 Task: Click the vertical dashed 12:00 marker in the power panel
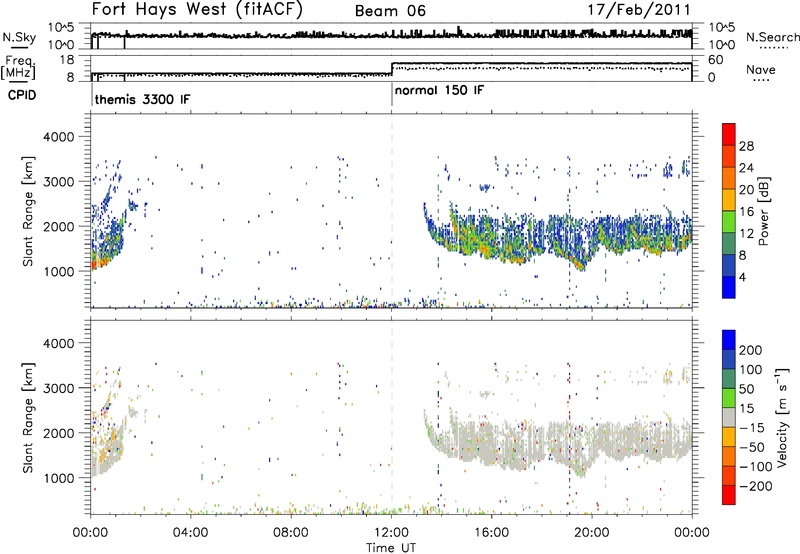[392, 211]
